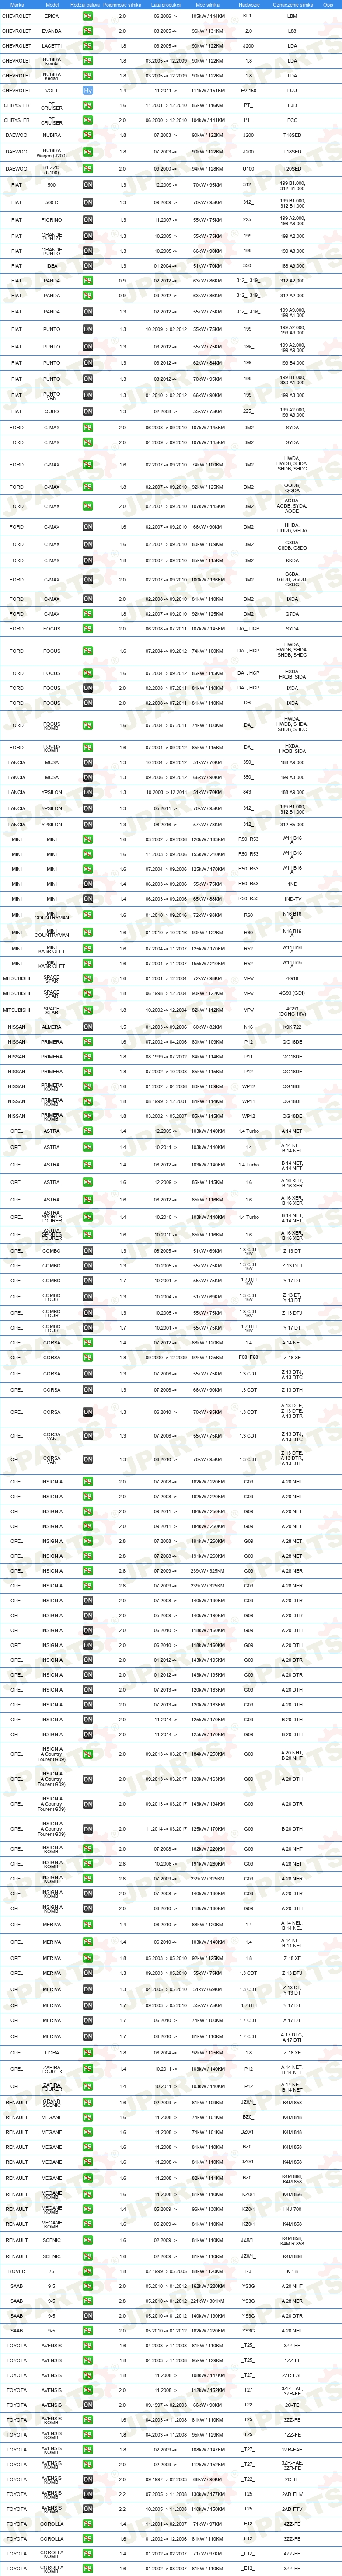Click the LACETTI model cell

[x=52, y=46]
